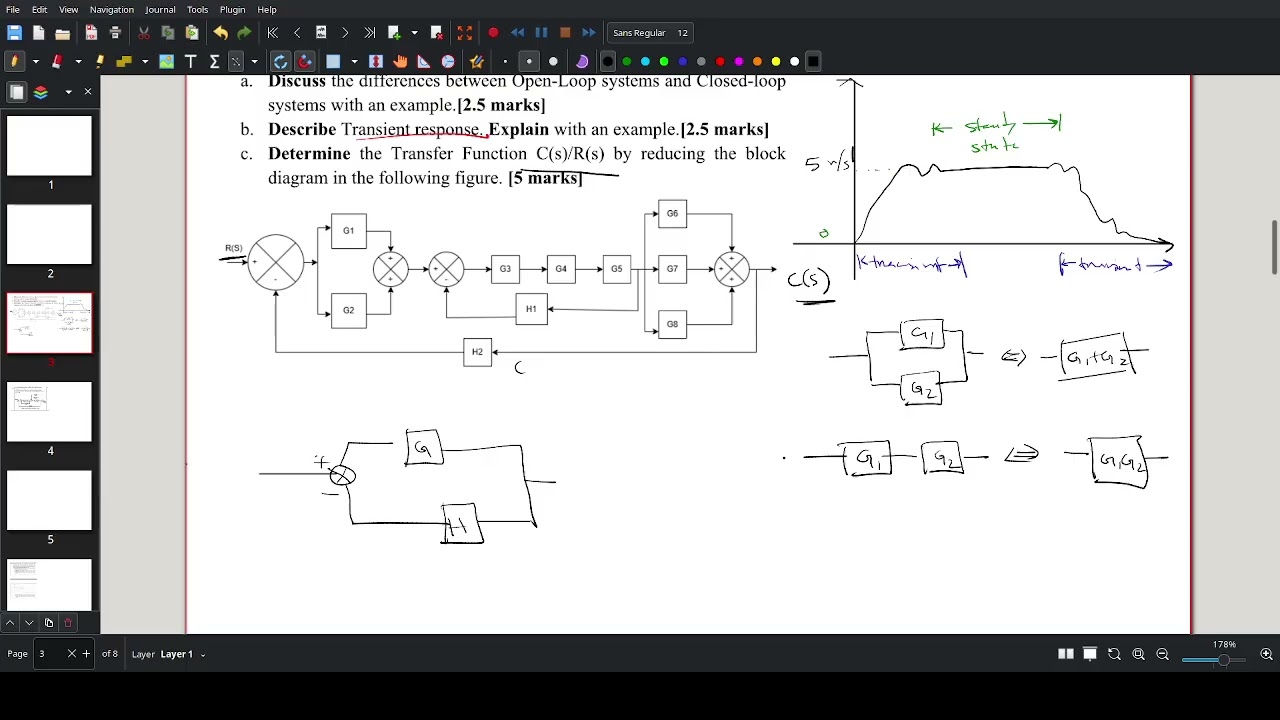
Task: Export as PDF icon
Action: click(x=91, y=33)
